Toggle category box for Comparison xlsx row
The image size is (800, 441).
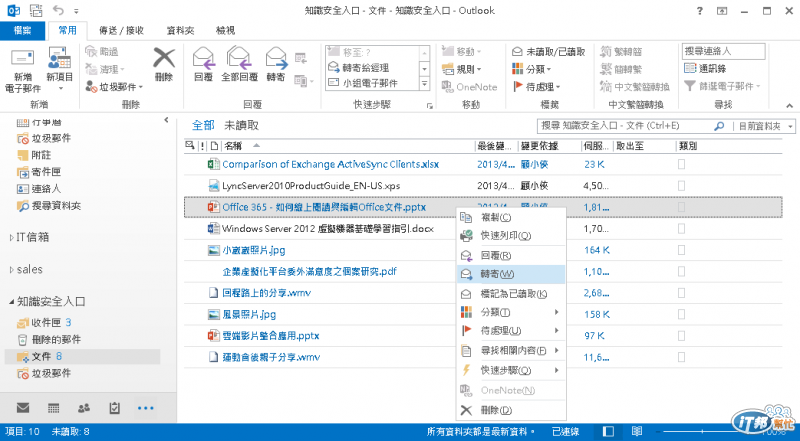[681, 164]
